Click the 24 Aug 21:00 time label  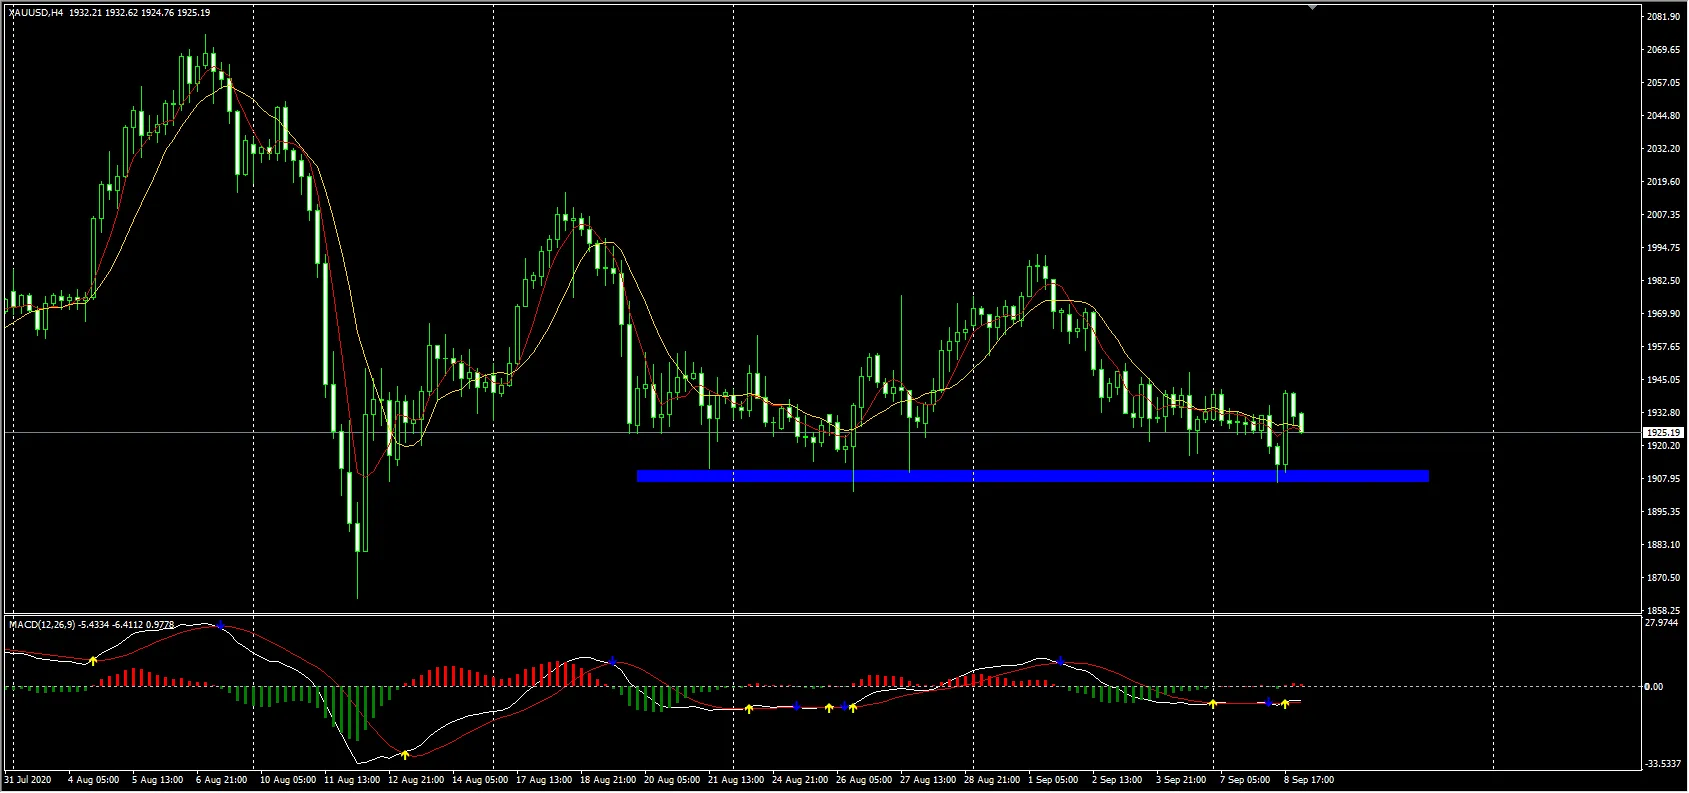800,780
